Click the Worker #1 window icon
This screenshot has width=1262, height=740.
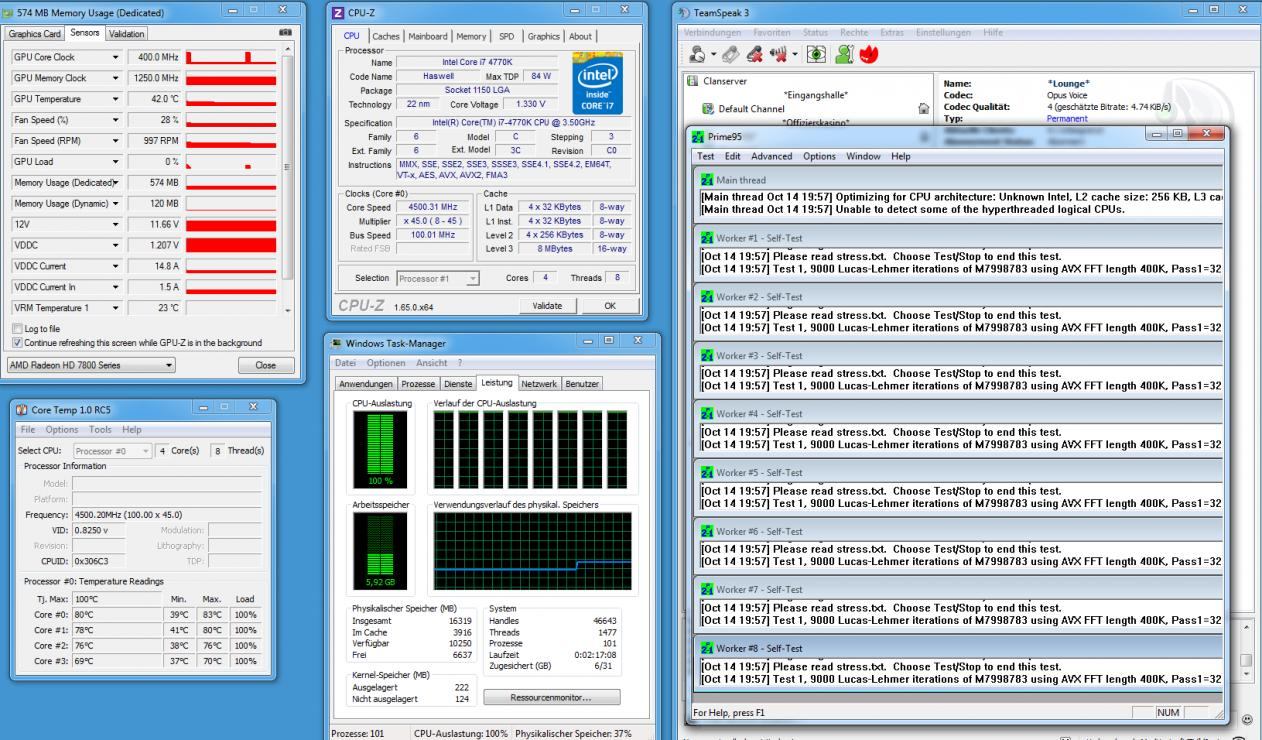708,240
